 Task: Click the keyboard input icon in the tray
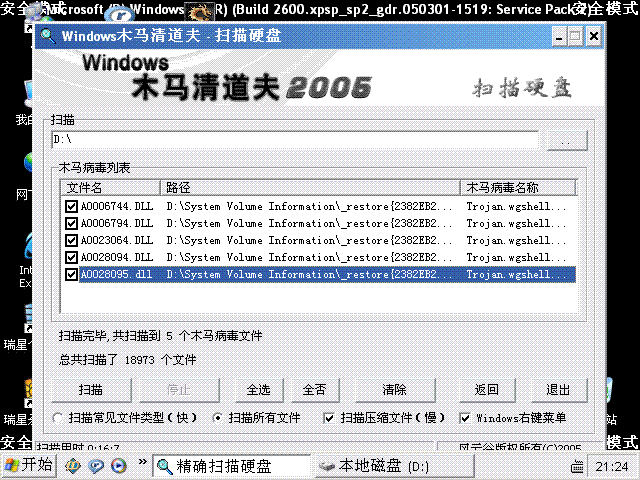[577, 466]
